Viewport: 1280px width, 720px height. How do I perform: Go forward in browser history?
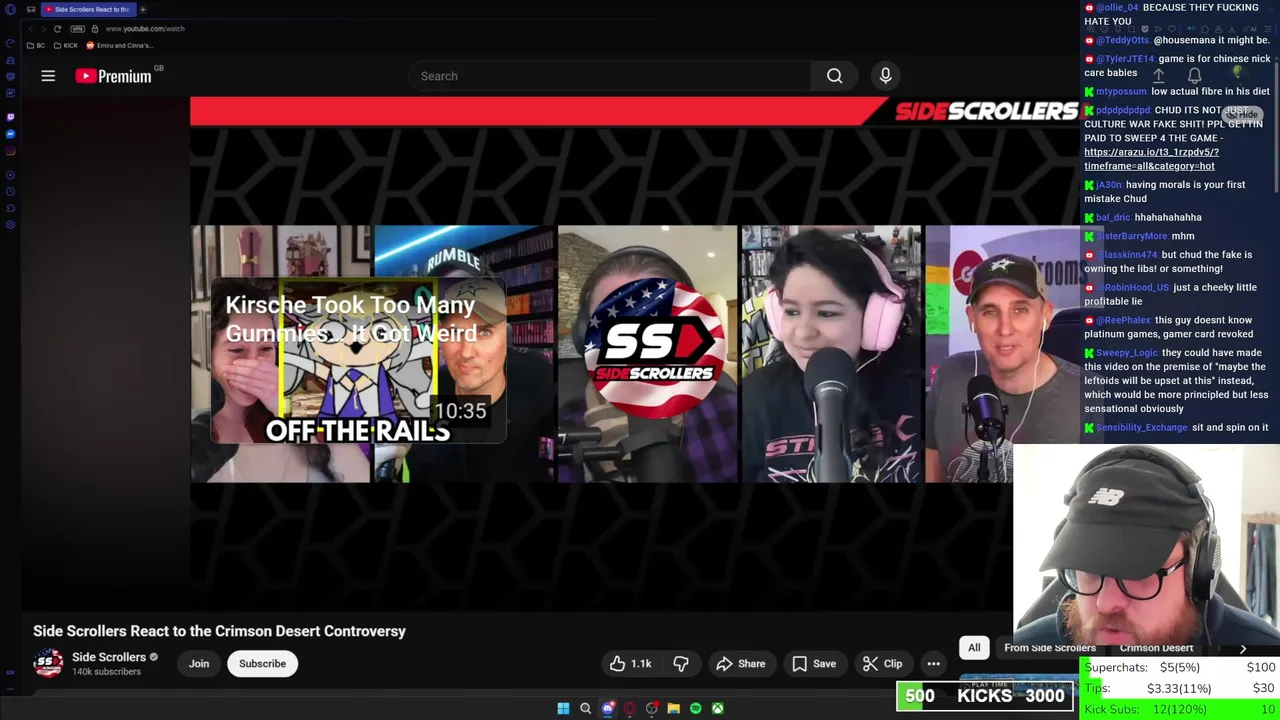point(43,29)
